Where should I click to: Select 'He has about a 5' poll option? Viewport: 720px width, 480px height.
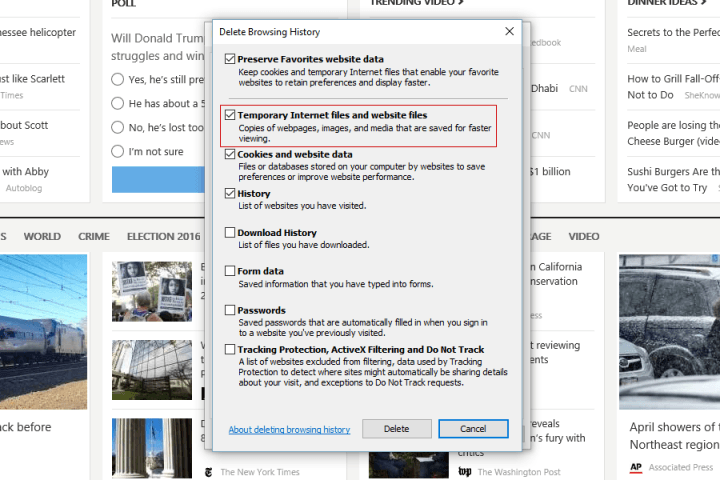coord(118,103)
